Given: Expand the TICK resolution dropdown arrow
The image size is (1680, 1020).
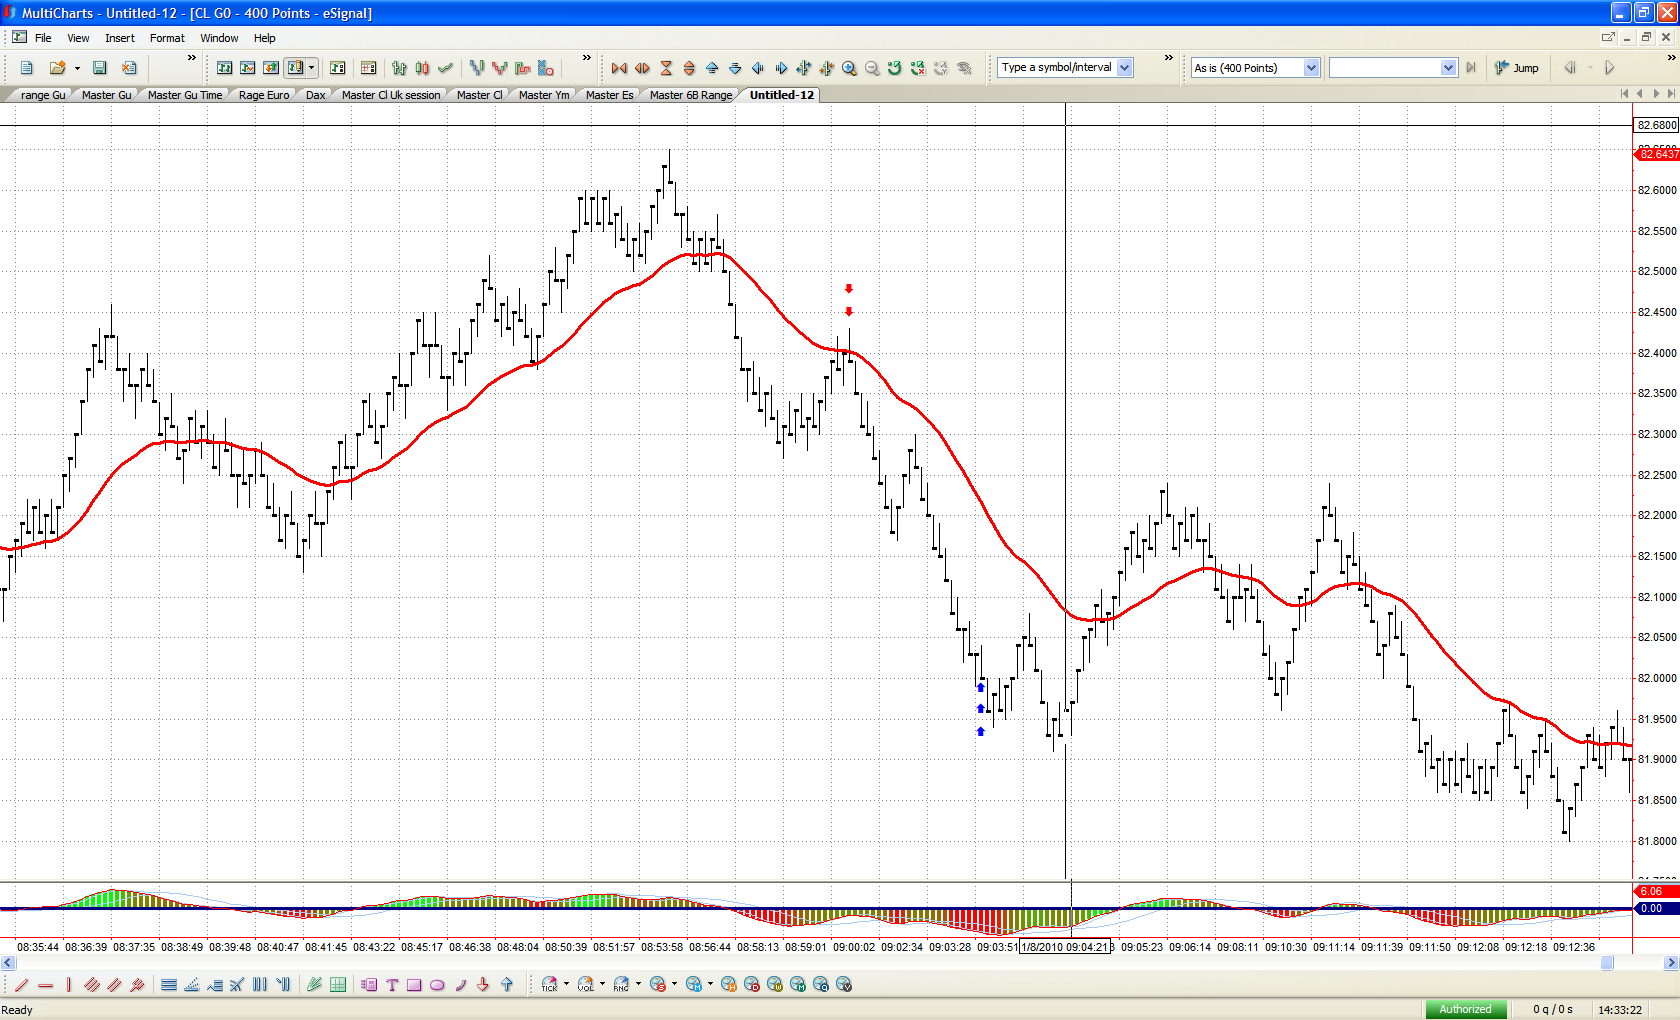Looking at the screenshot, I should [566, 984].
